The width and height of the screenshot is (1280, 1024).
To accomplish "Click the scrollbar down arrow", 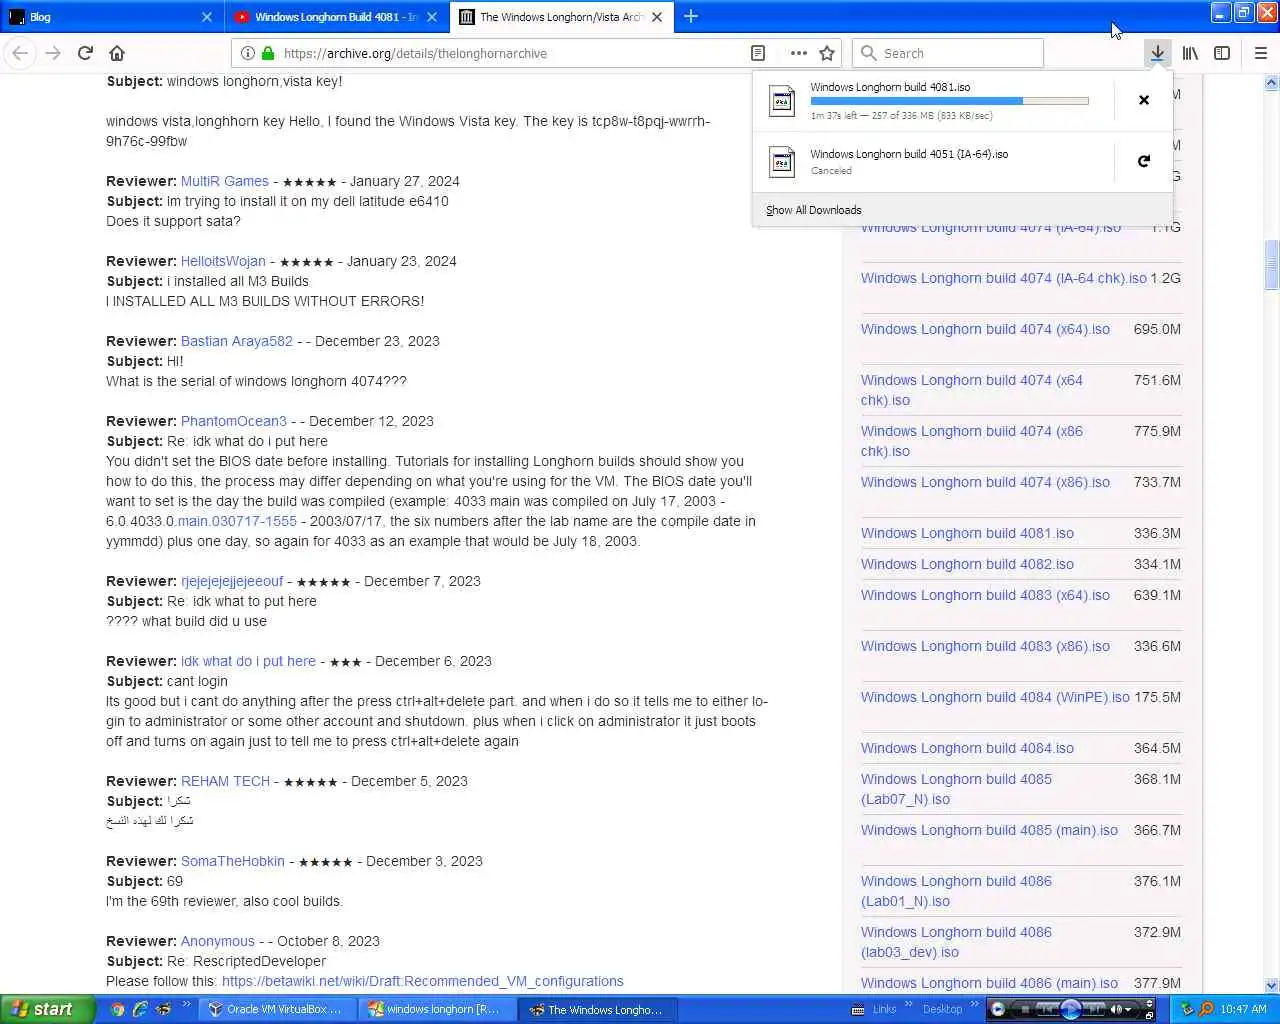I will pos(1272,985).
